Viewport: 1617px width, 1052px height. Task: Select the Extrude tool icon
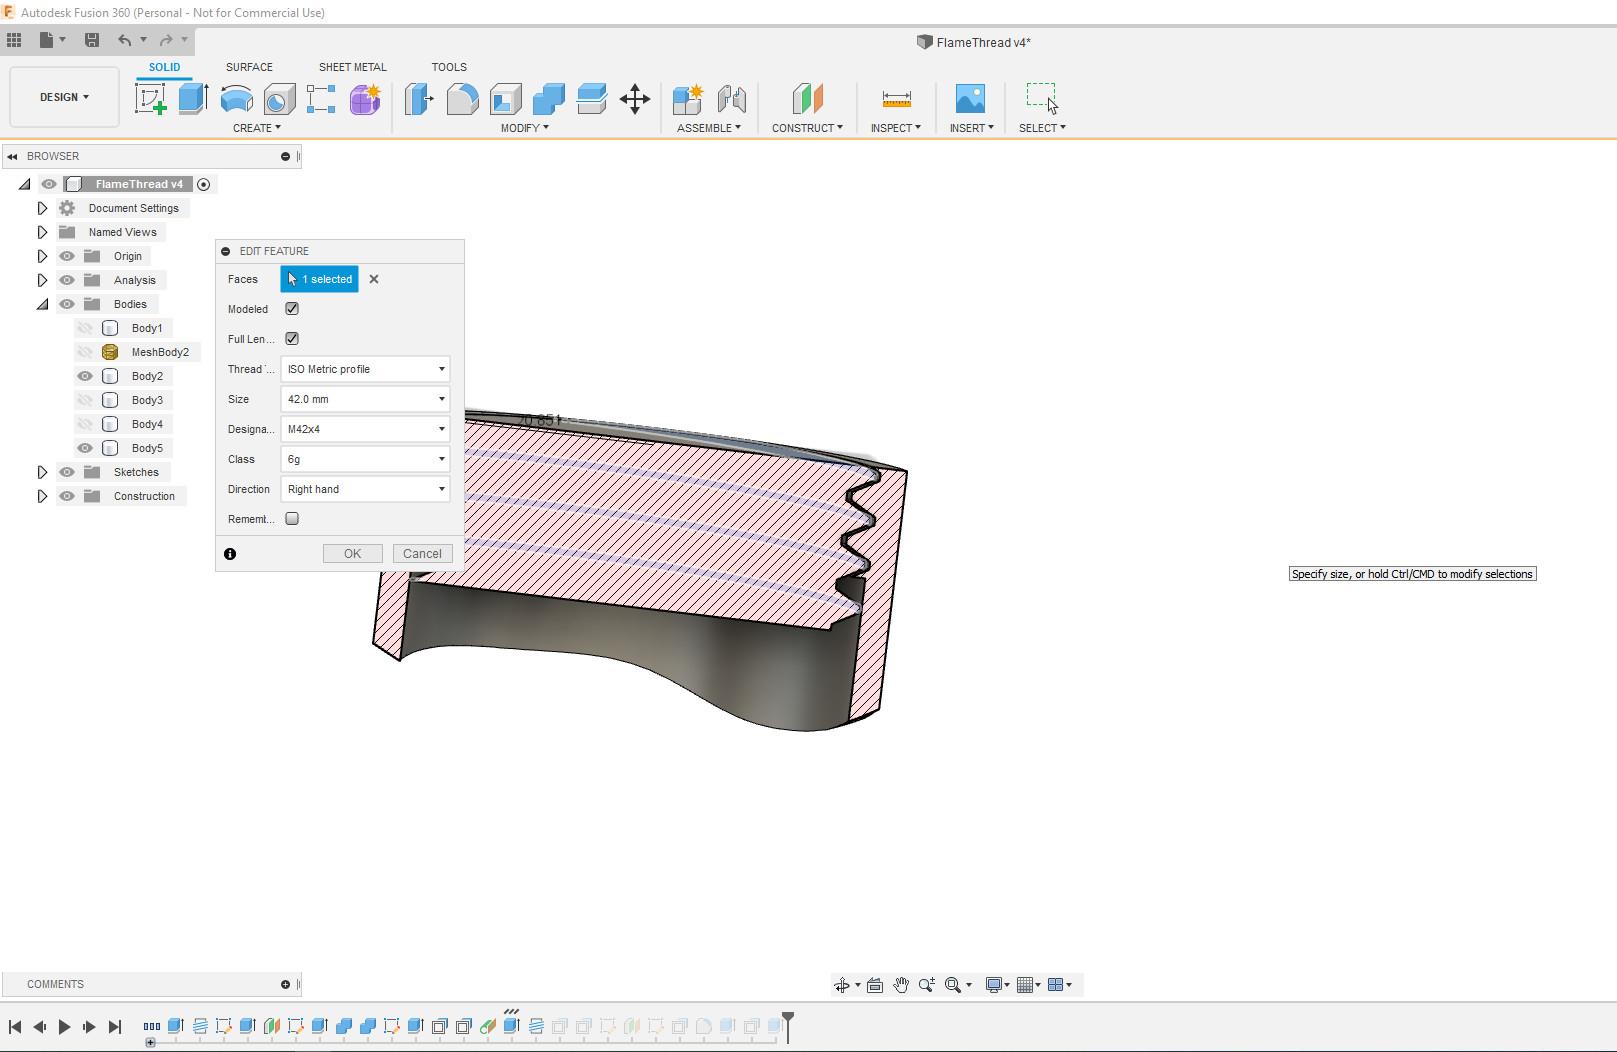tap(192, 99)
